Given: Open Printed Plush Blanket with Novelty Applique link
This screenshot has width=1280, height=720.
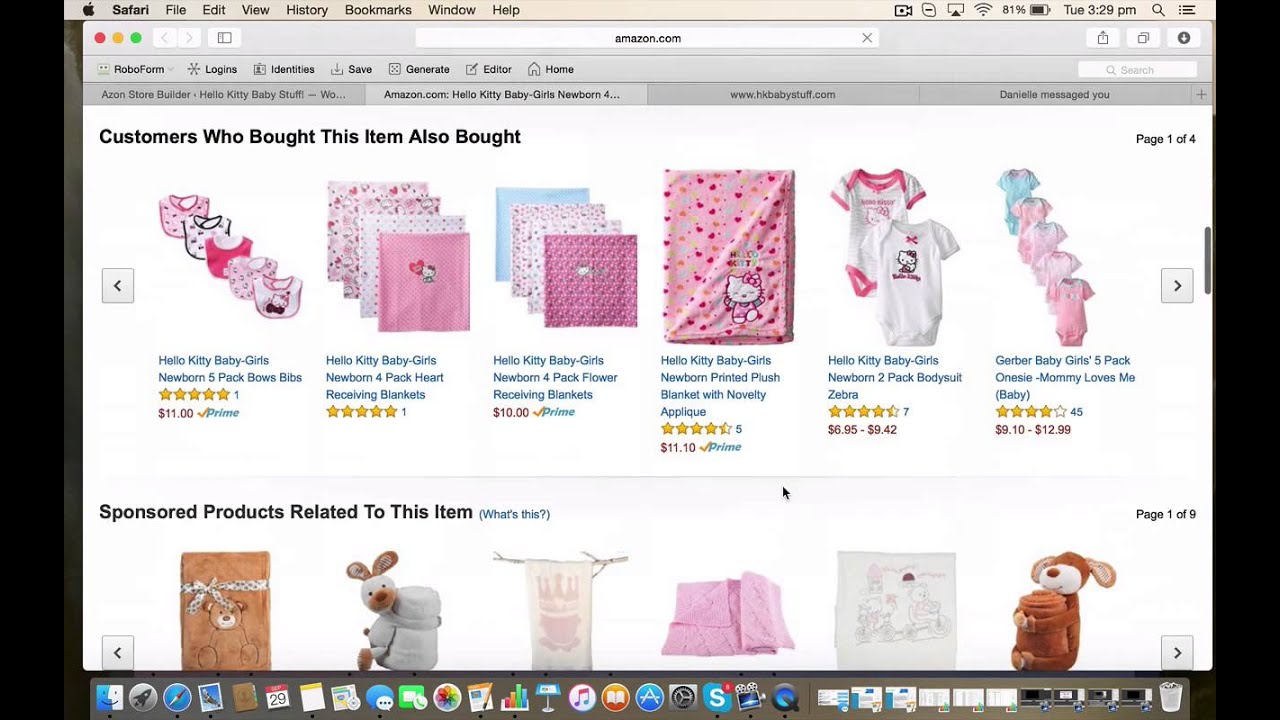Looking at the screenshot, I should click(720, 386).
